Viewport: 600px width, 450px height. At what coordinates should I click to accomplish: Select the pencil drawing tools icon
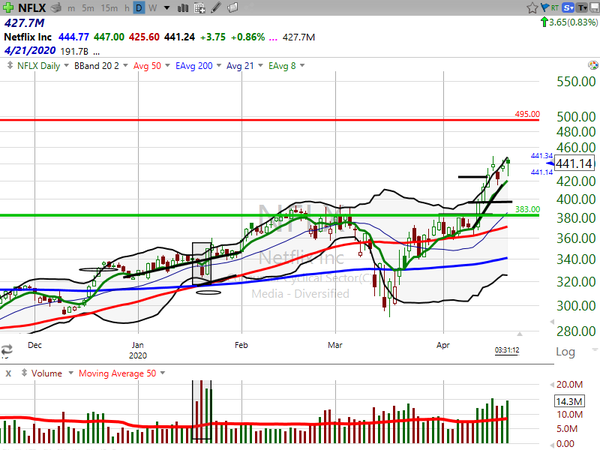coord(216,8)
